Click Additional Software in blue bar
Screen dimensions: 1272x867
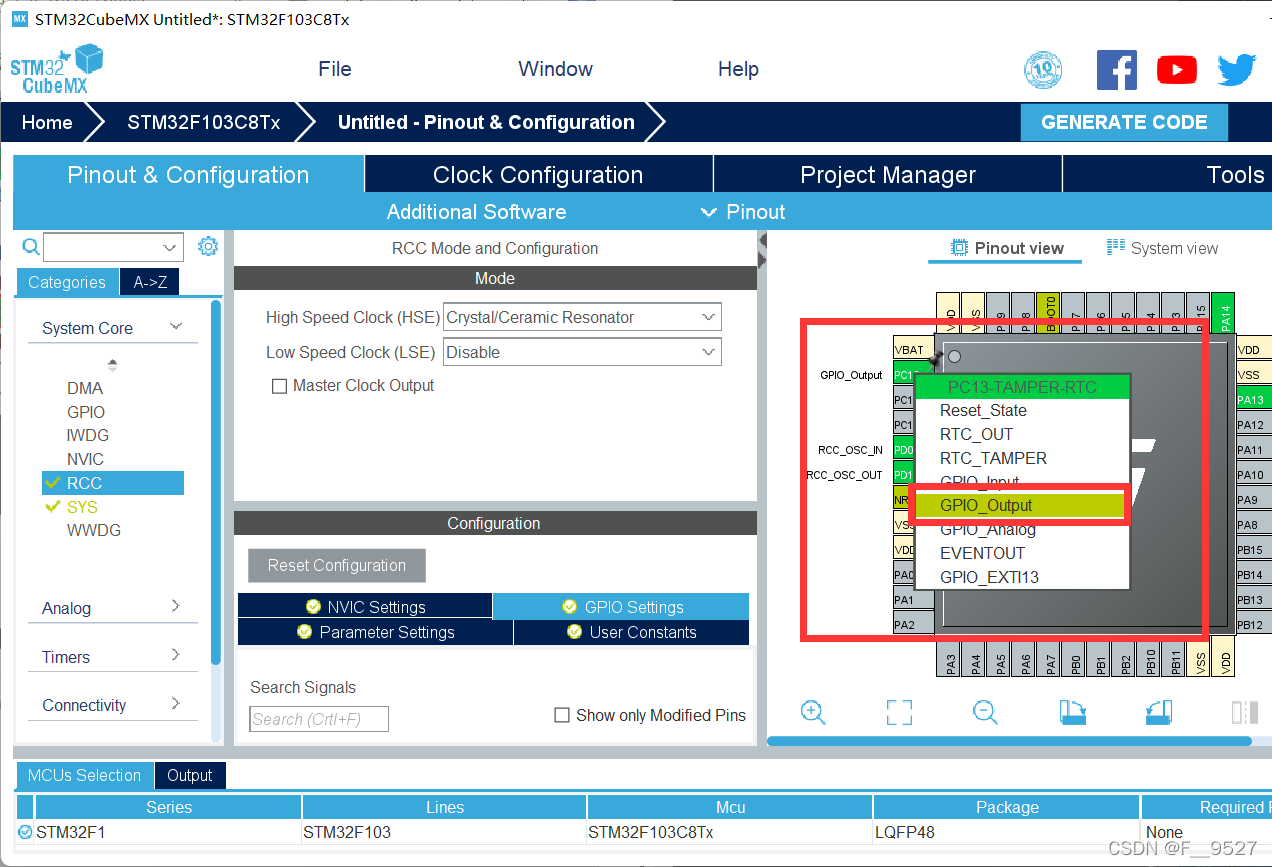coord(476,212)
